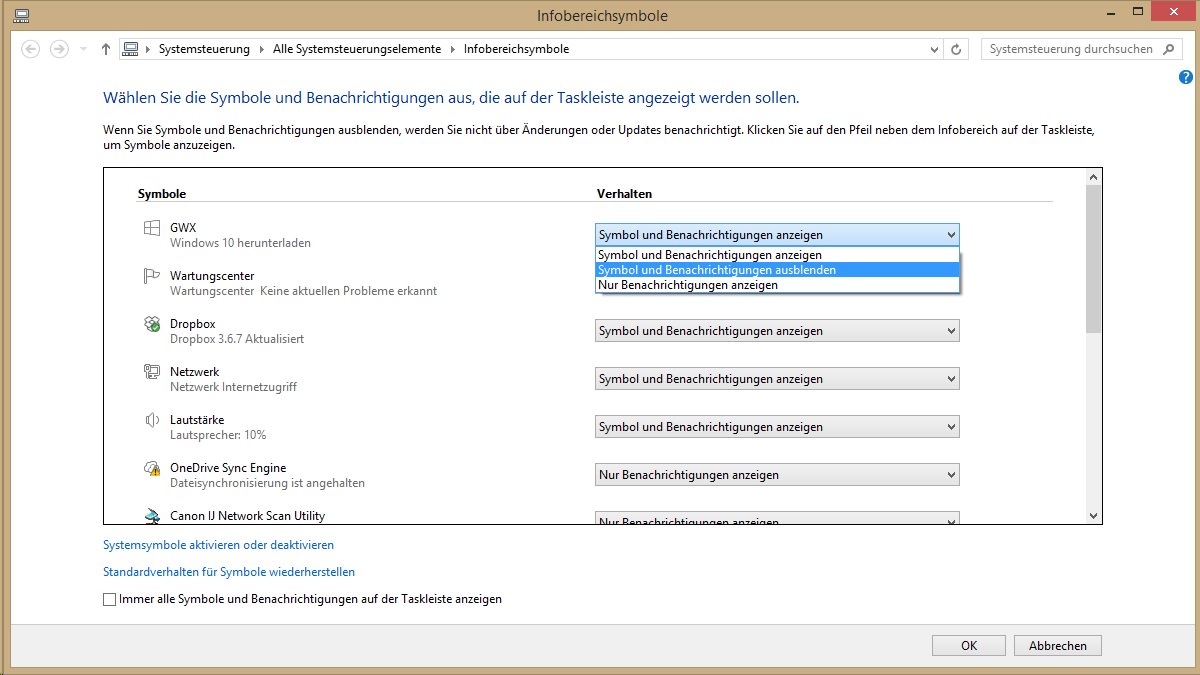Open 'Systemsymbole aktivieren oder deaktivieren' link

218,545
